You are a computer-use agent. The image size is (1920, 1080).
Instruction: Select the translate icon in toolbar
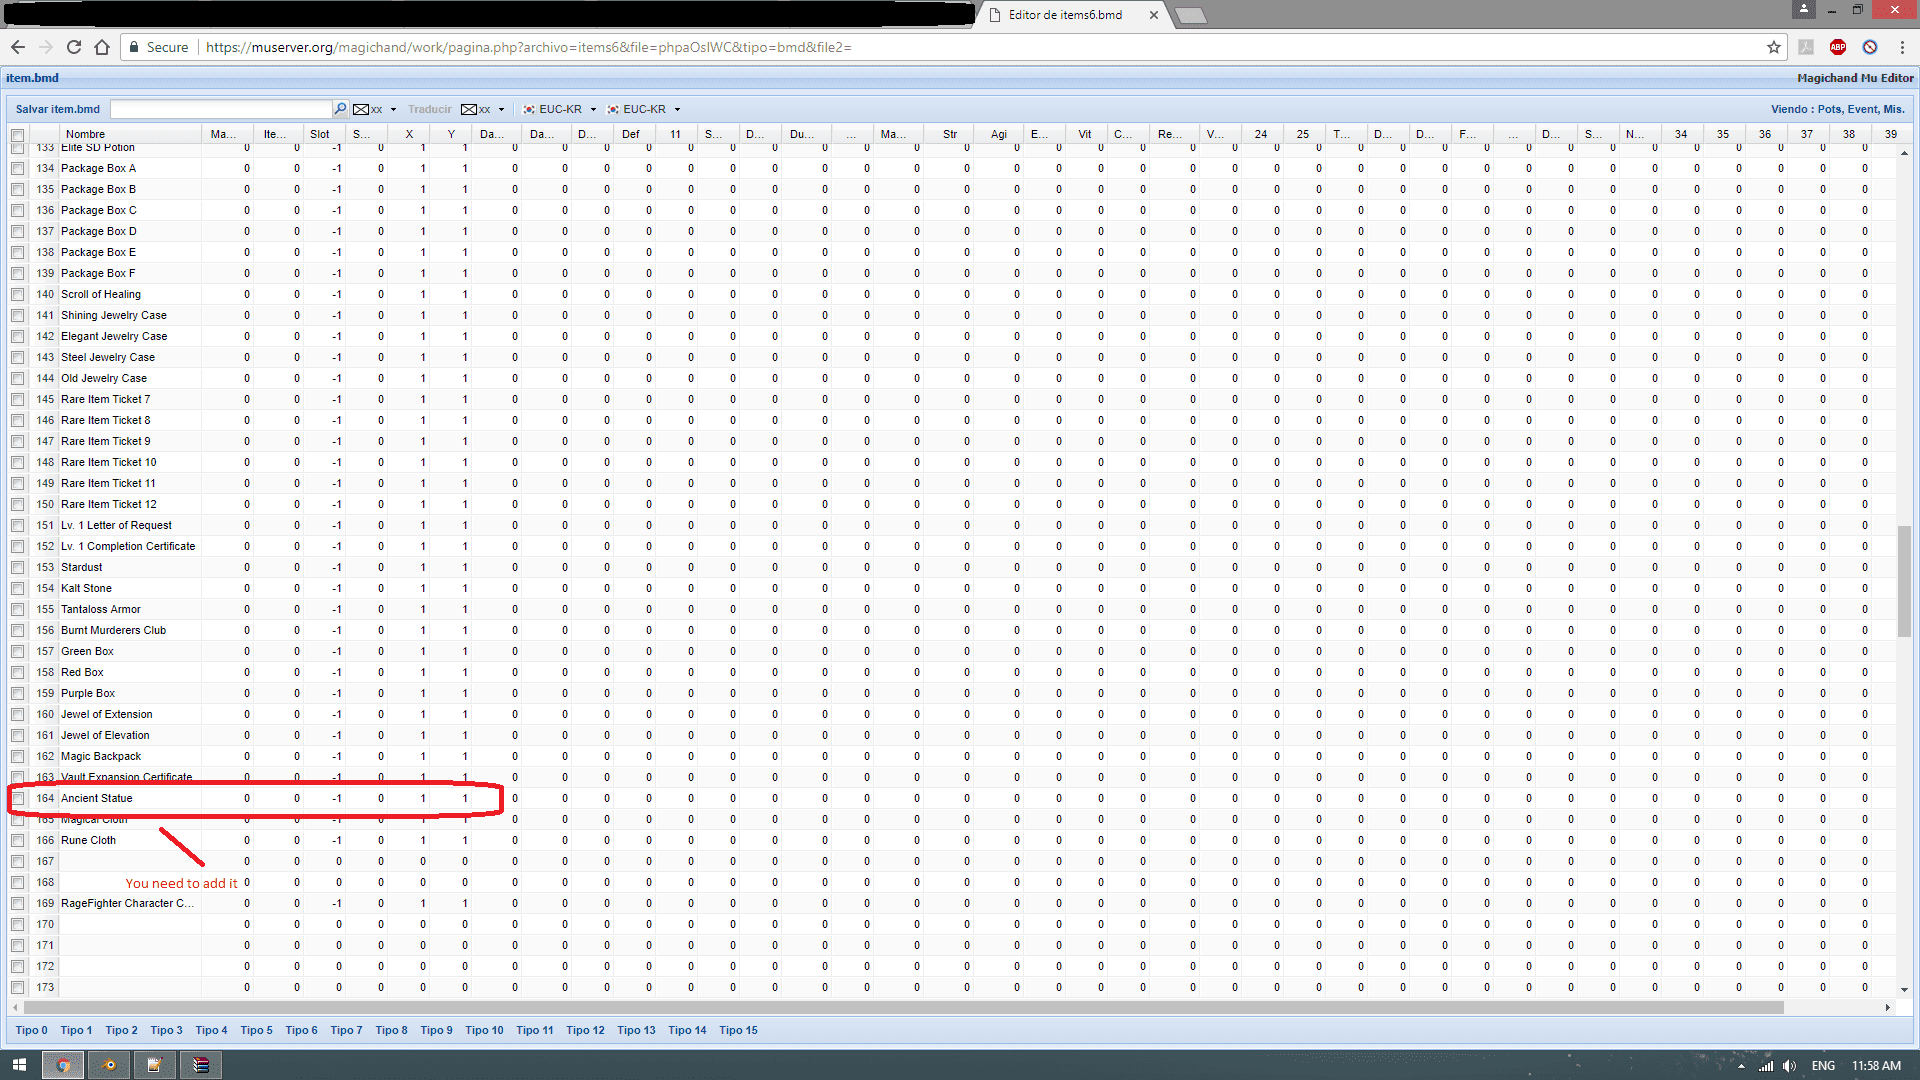(430, 109)
